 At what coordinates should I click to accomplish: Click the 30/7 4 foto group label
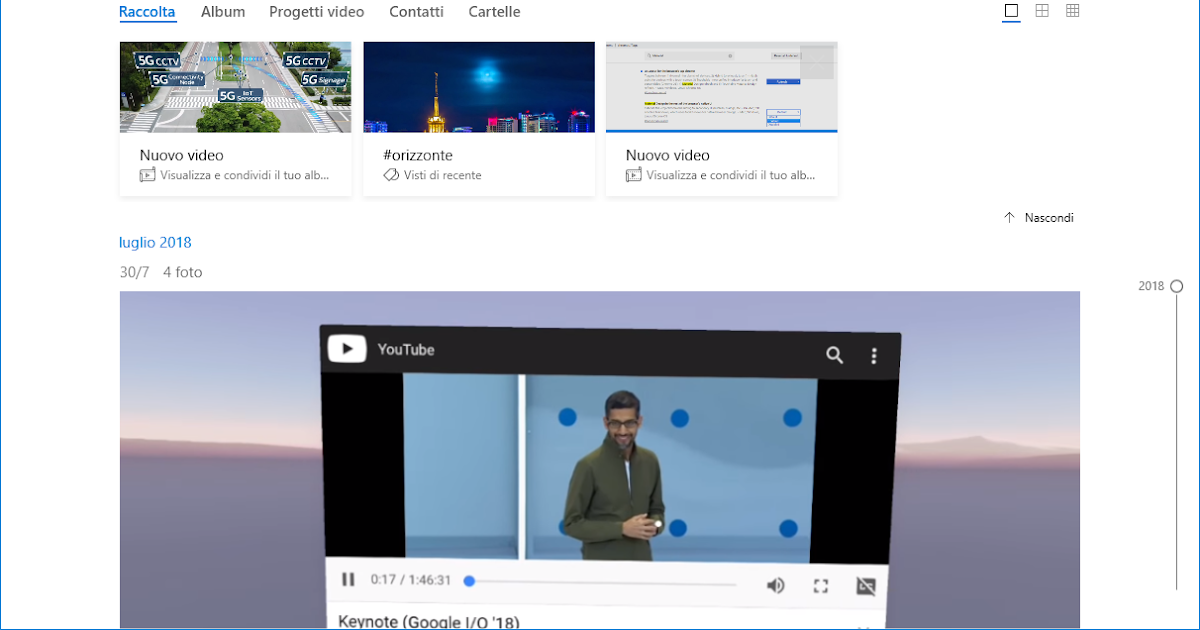tap(161, 271)
